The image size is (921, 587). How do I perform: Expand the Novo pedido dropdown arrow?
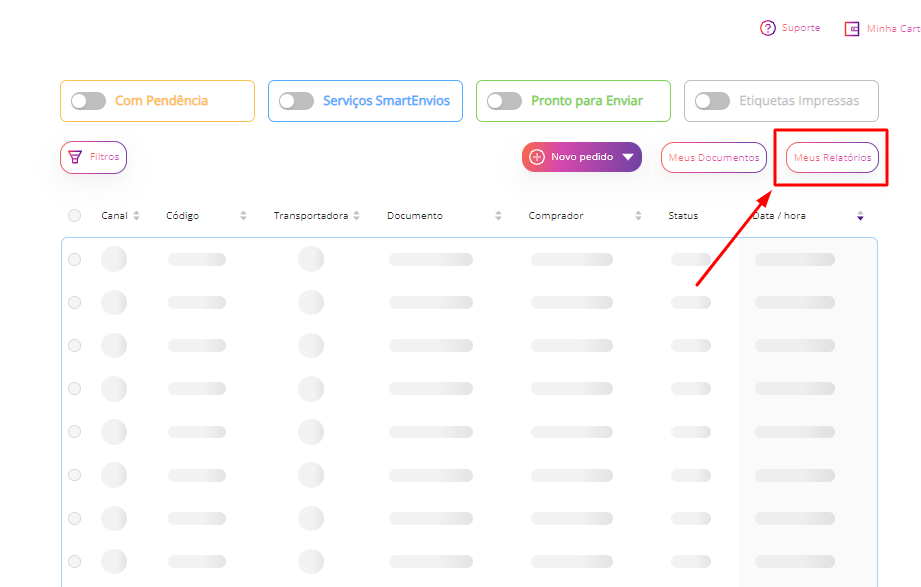628,157
